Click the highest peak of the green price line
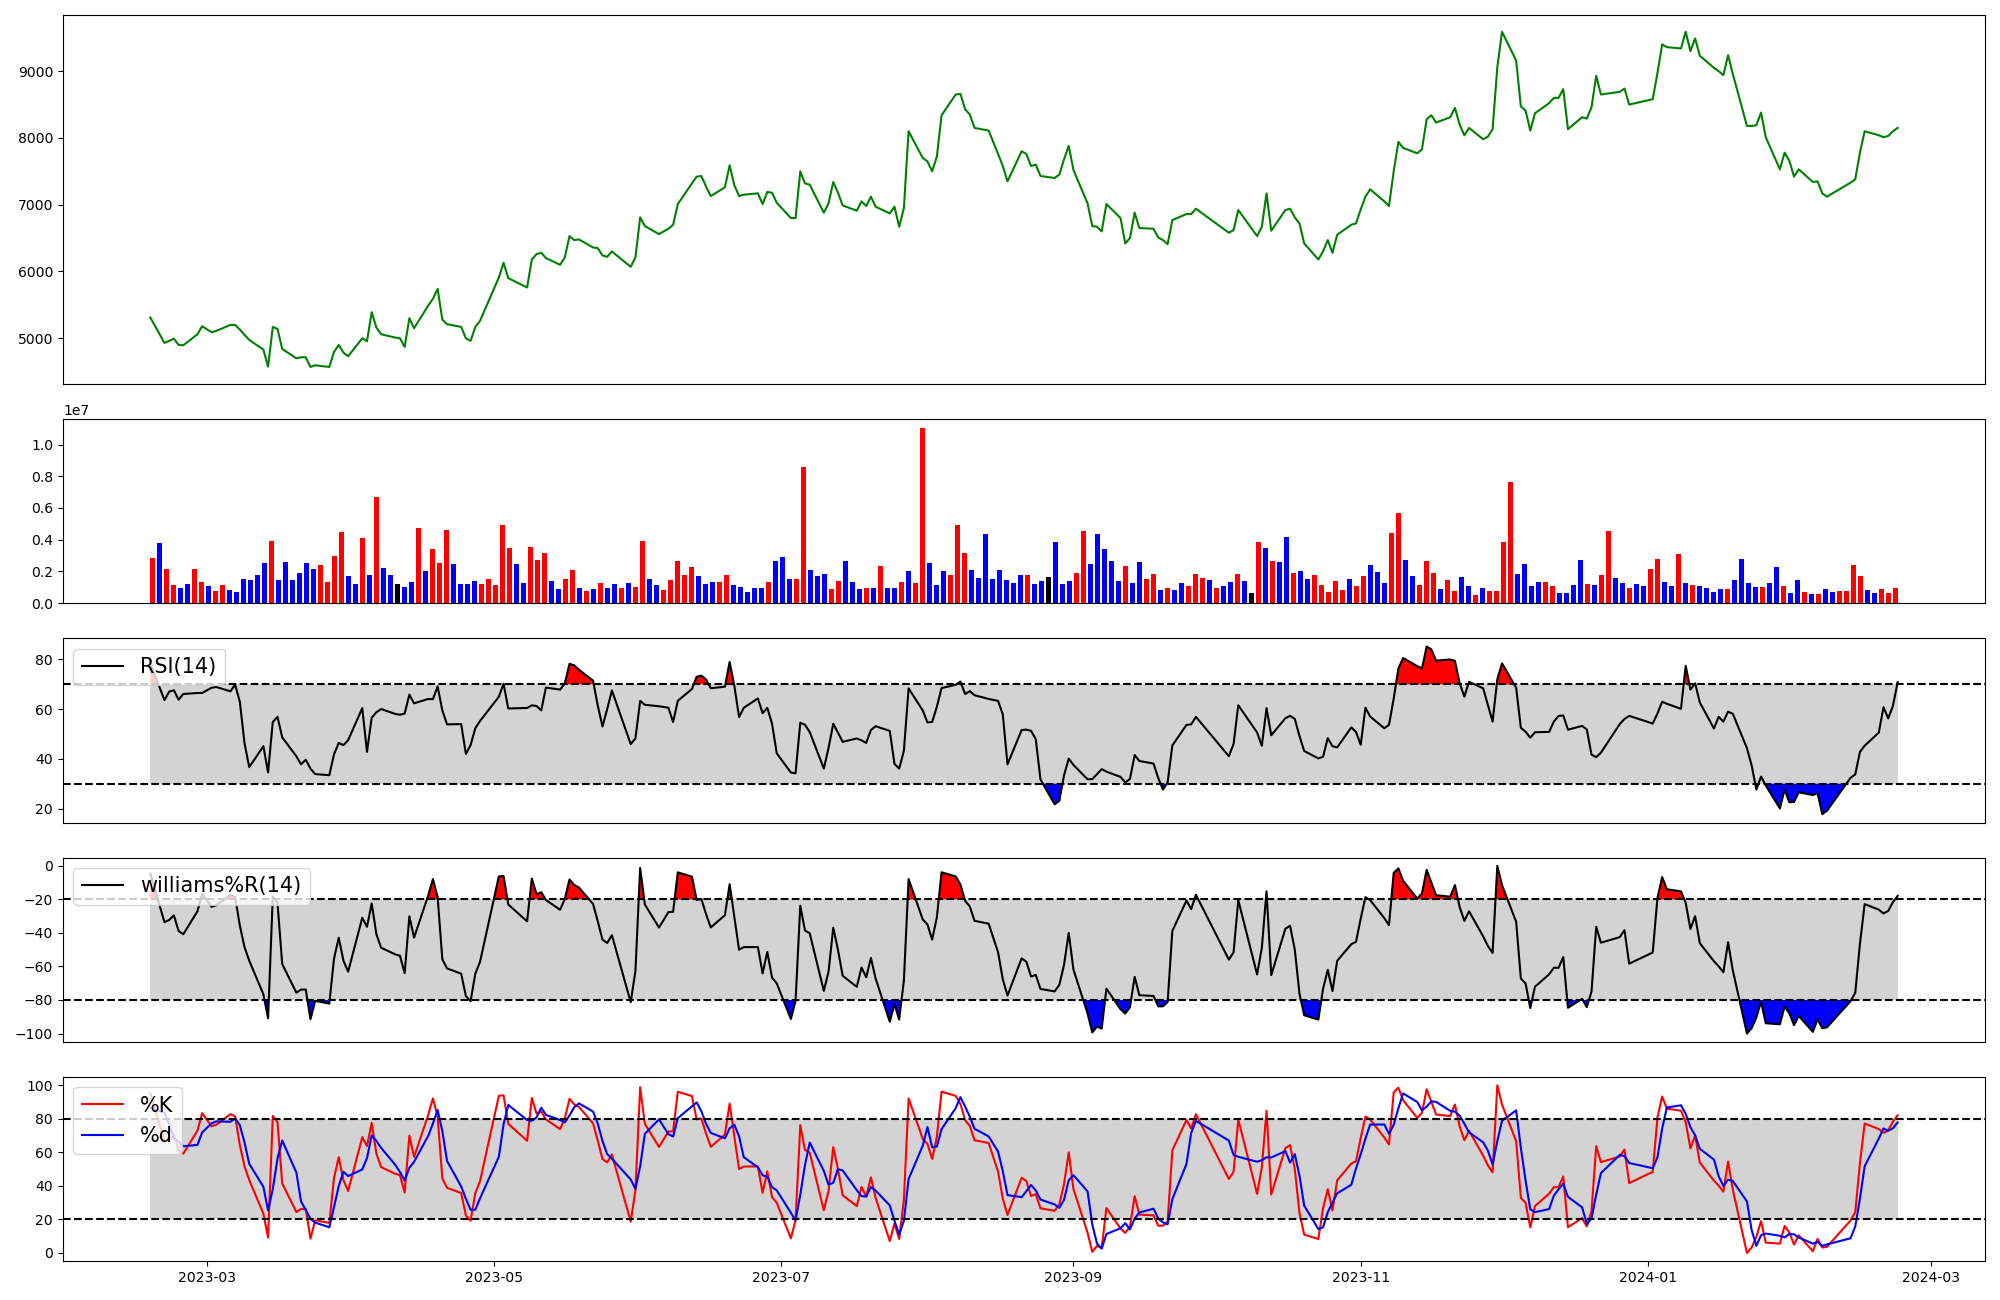This screenshot has width=2000, height=1300. click(x=1502, y=32)
